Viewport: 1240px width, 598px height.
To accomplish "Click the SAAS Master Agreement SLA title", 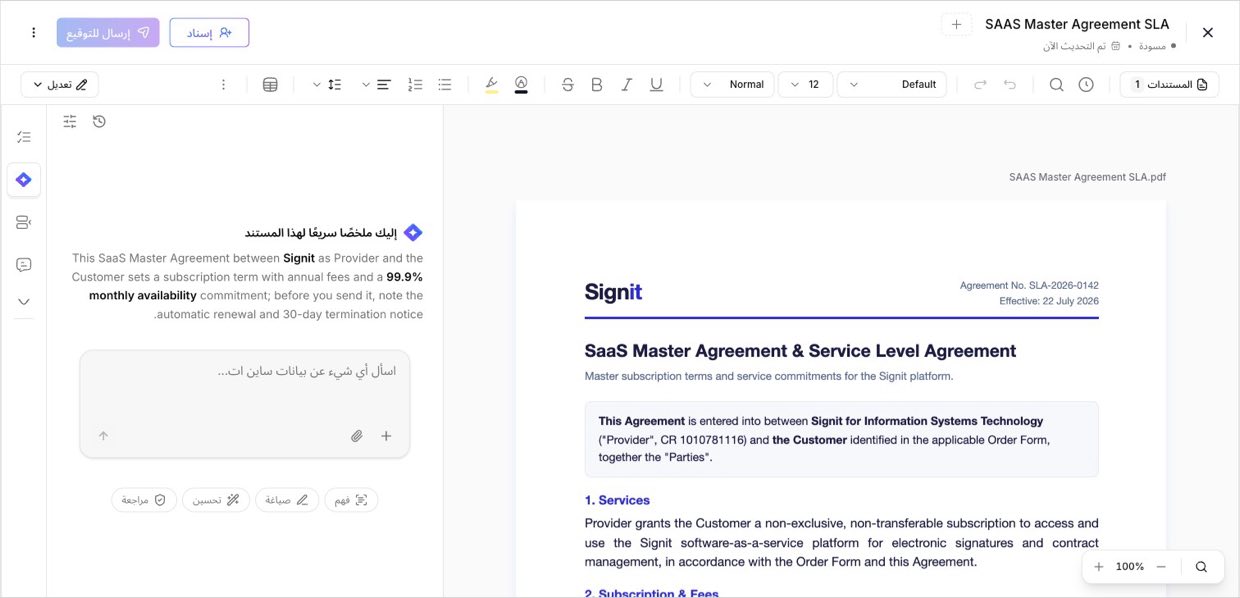I will 1077,24.
